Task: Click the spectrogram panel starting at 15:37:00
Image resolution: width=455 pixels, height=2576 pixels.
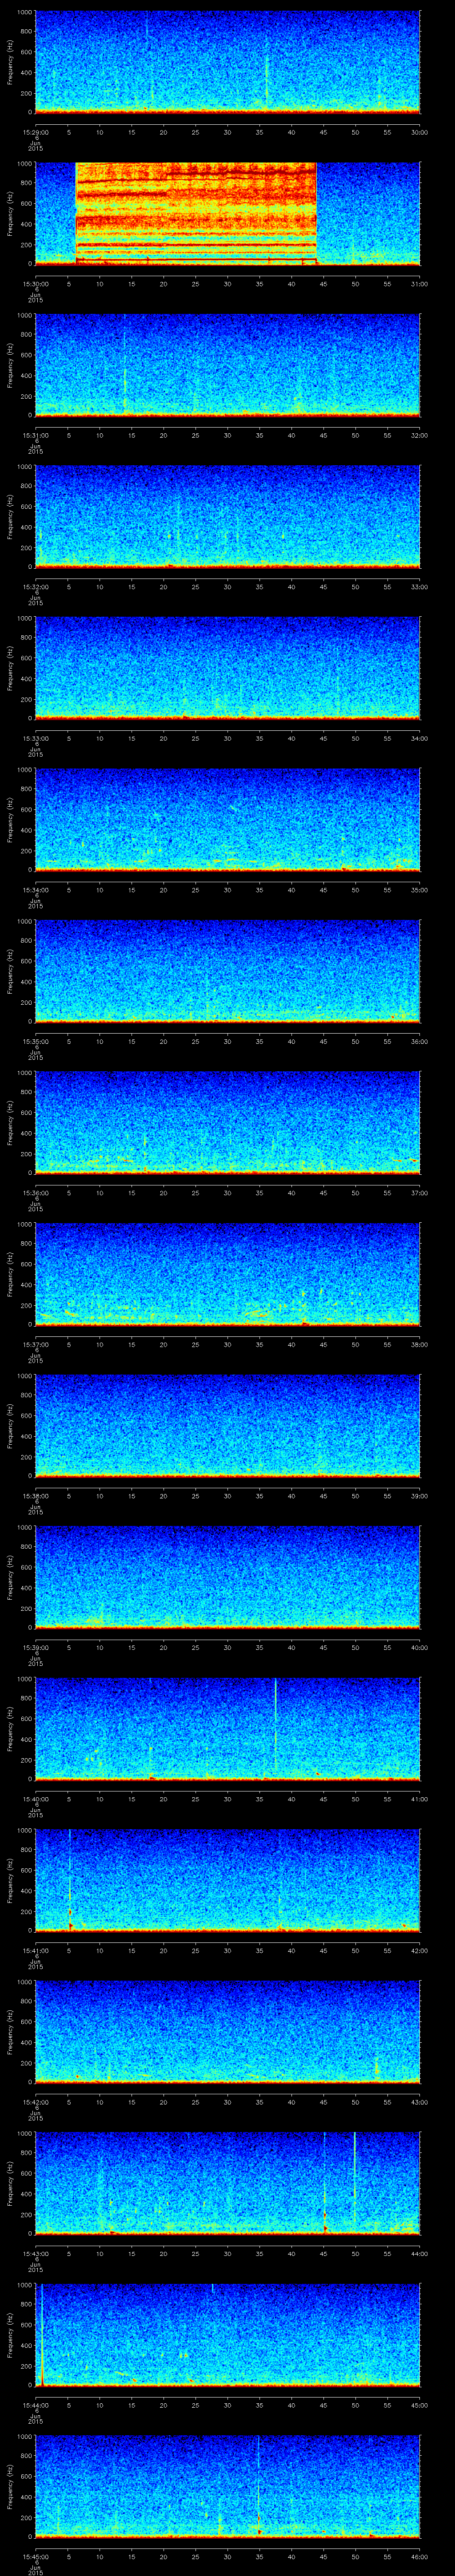Action: [227, 1274]
